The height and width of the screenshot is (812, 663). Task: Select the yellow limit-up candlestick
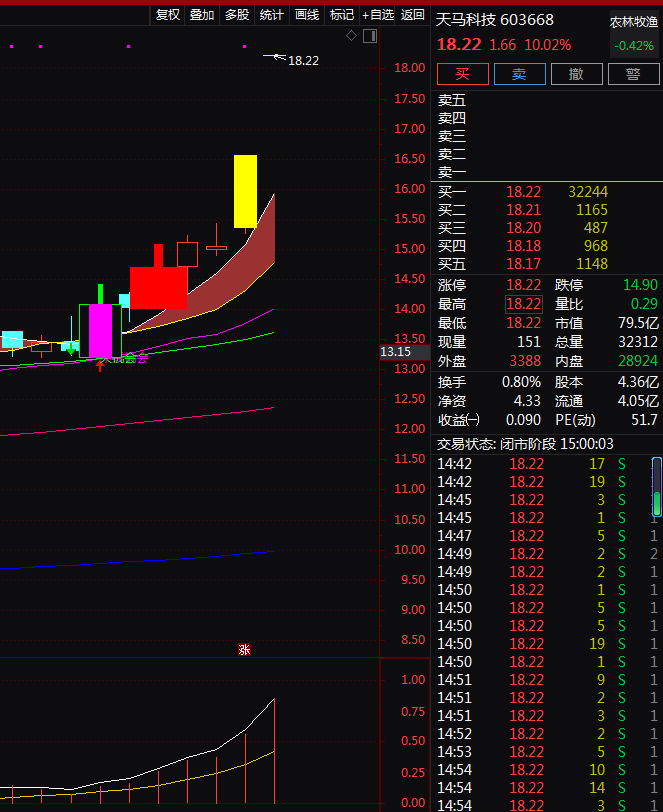coord(245,191)
